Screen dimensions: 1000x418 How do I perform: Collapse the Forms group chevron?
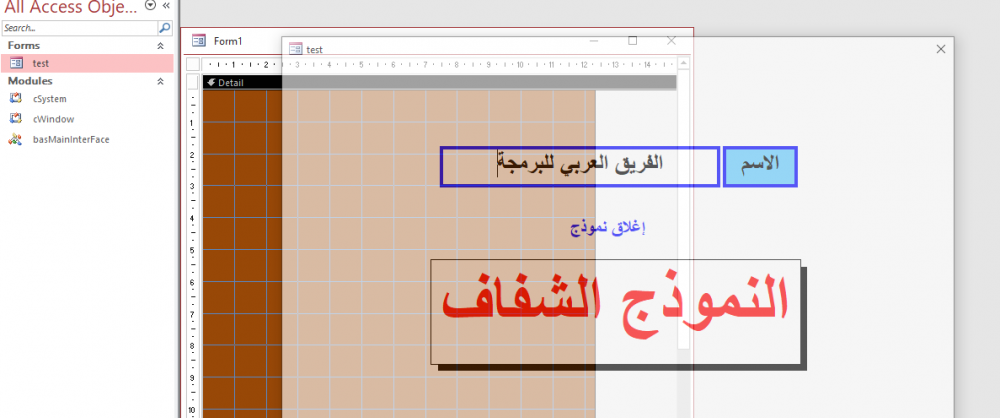pyautogui.click(x=161, y=46)
